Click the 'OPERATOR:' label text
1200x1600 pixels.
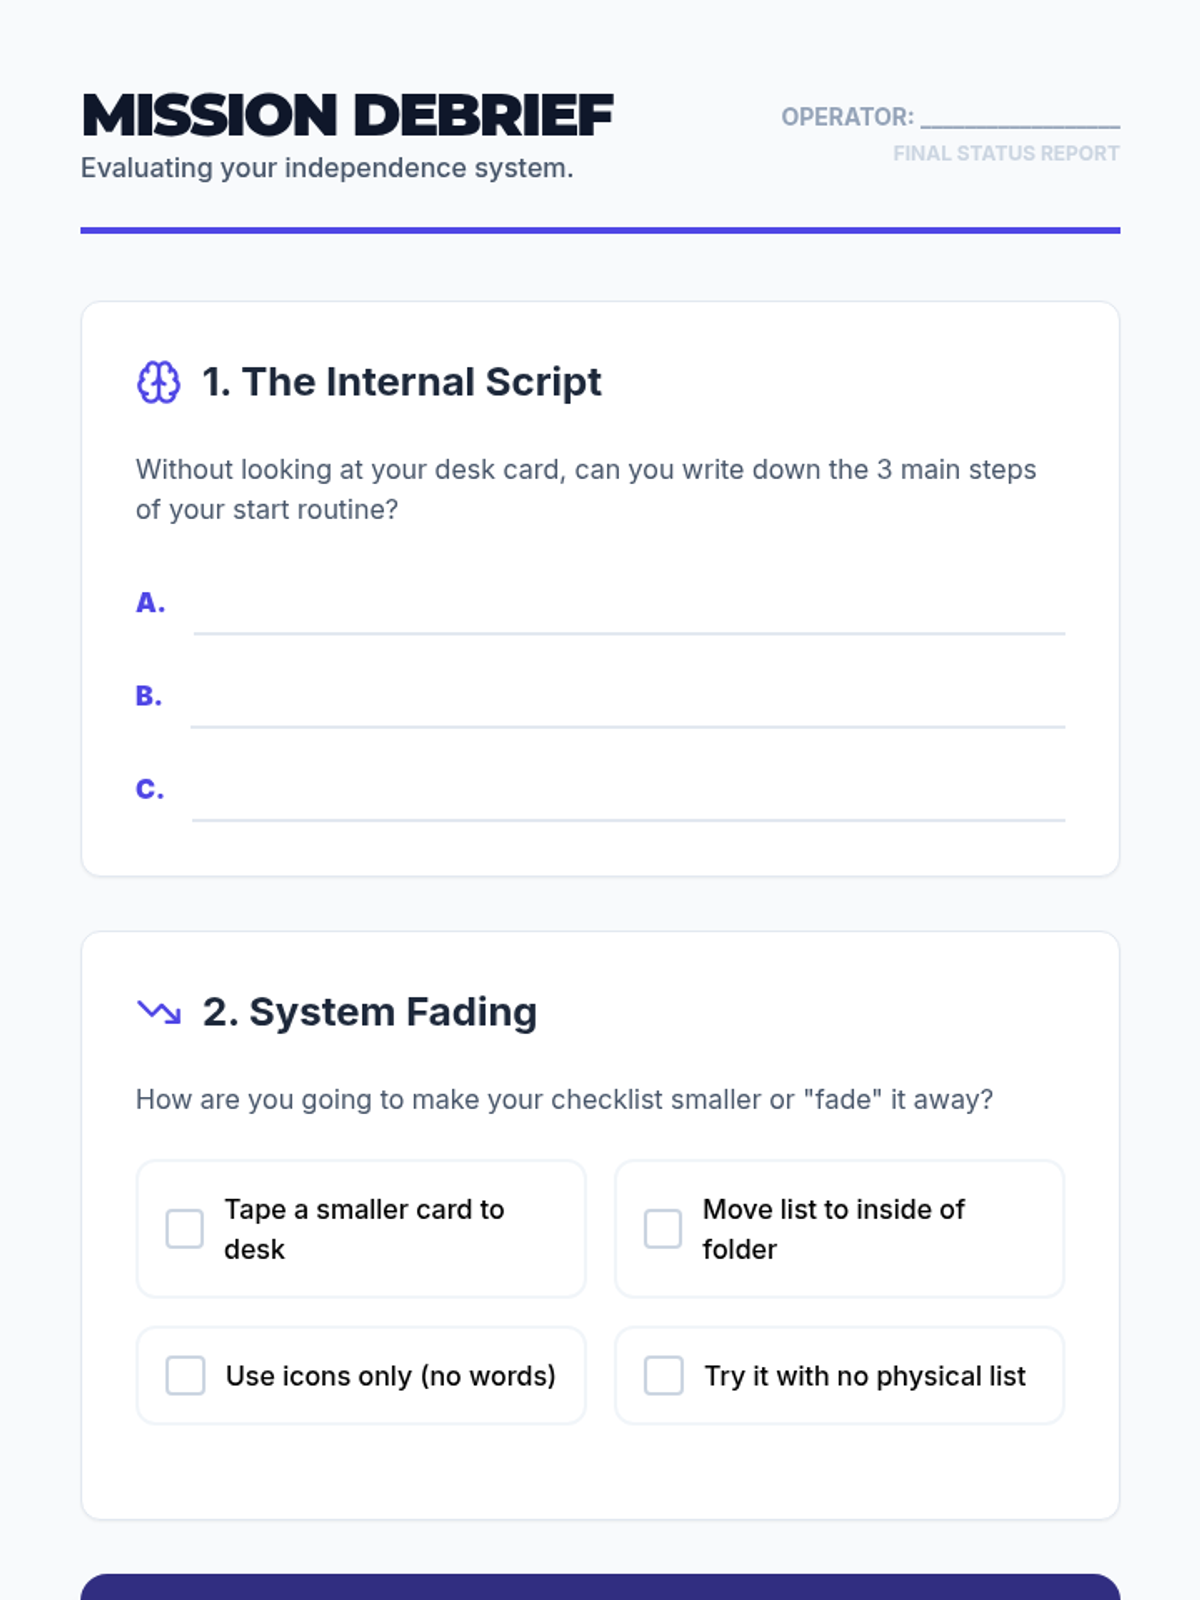[x=848, y=117]
